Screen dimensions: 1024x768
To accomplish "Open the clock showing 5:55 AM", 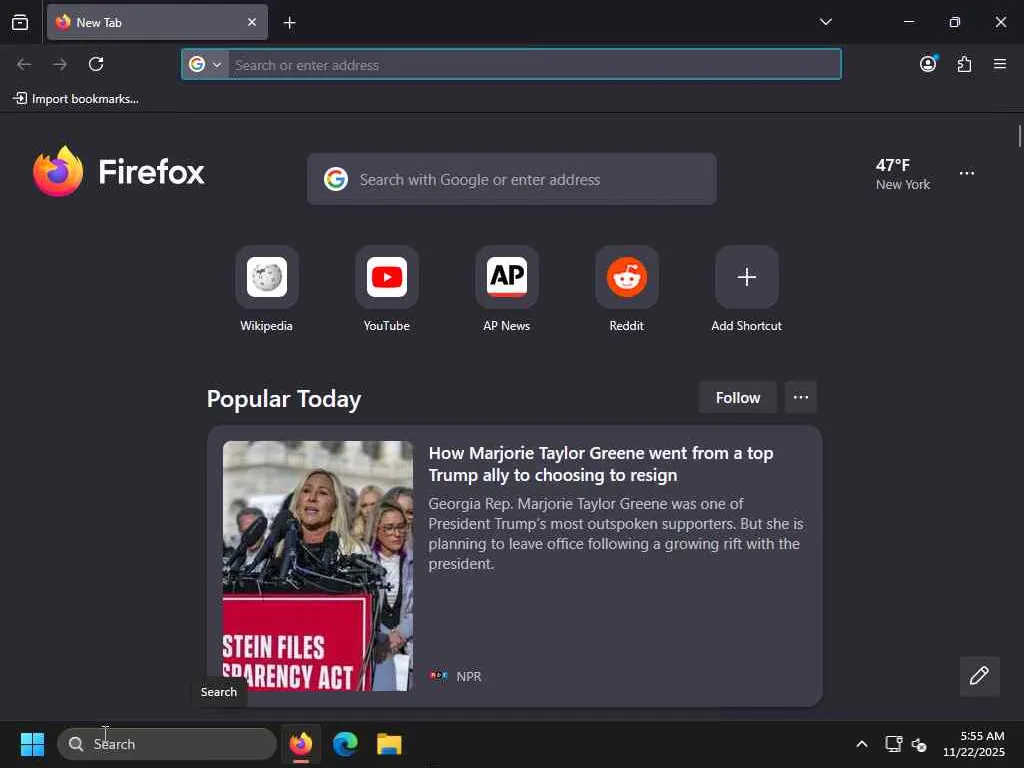I will click(974, 744).
